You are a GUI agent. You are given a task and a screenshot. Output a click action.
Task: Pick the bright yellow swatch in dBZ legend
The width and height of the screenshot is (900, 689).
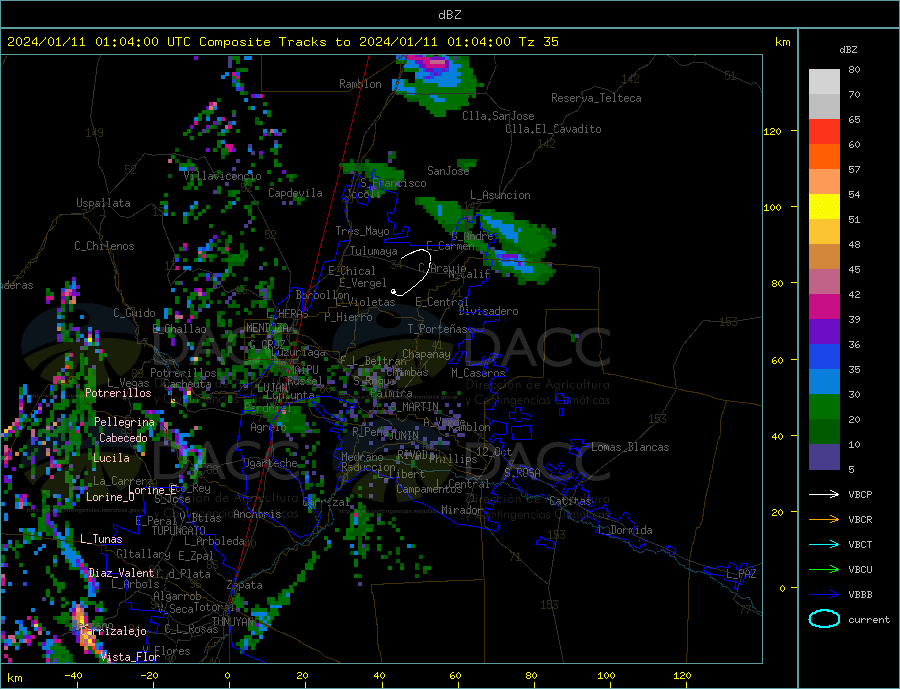click(x=824, y=207)
